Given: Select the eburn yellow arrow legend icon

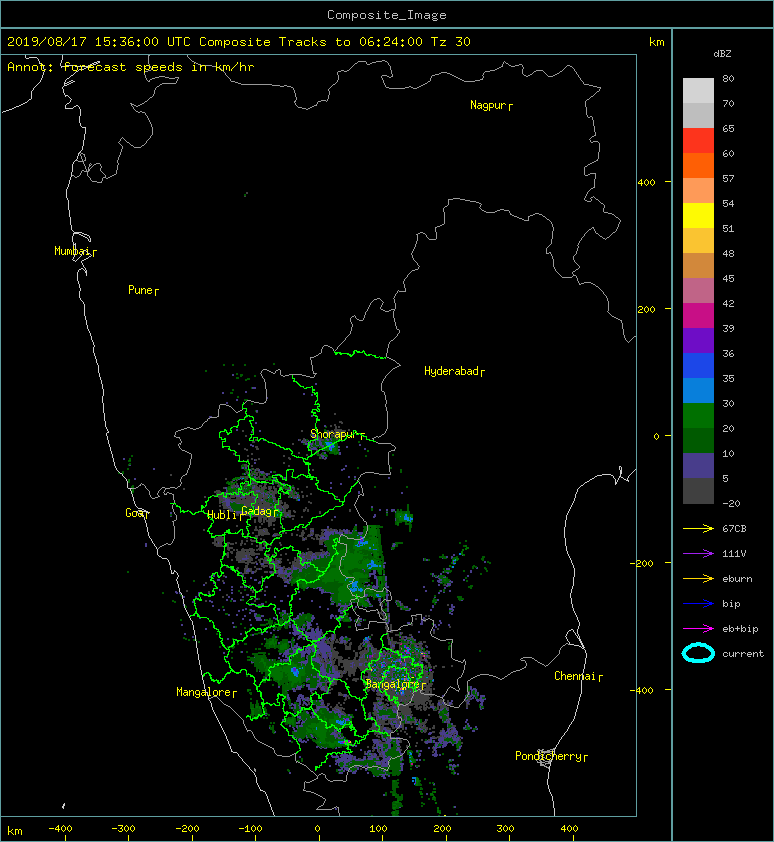Looking at the screenshot, I should point(698,579).
